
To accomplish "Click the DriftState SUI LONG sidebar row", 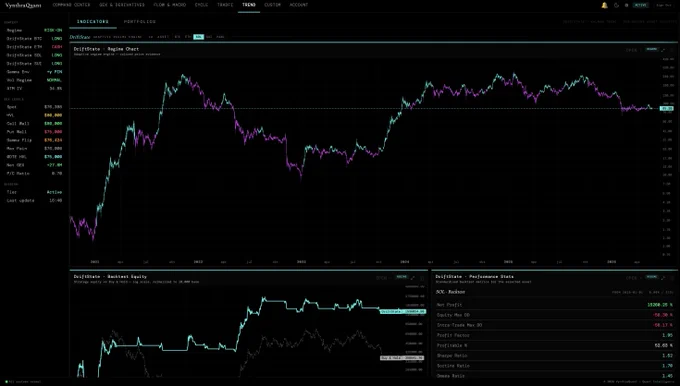I will 34,63.
